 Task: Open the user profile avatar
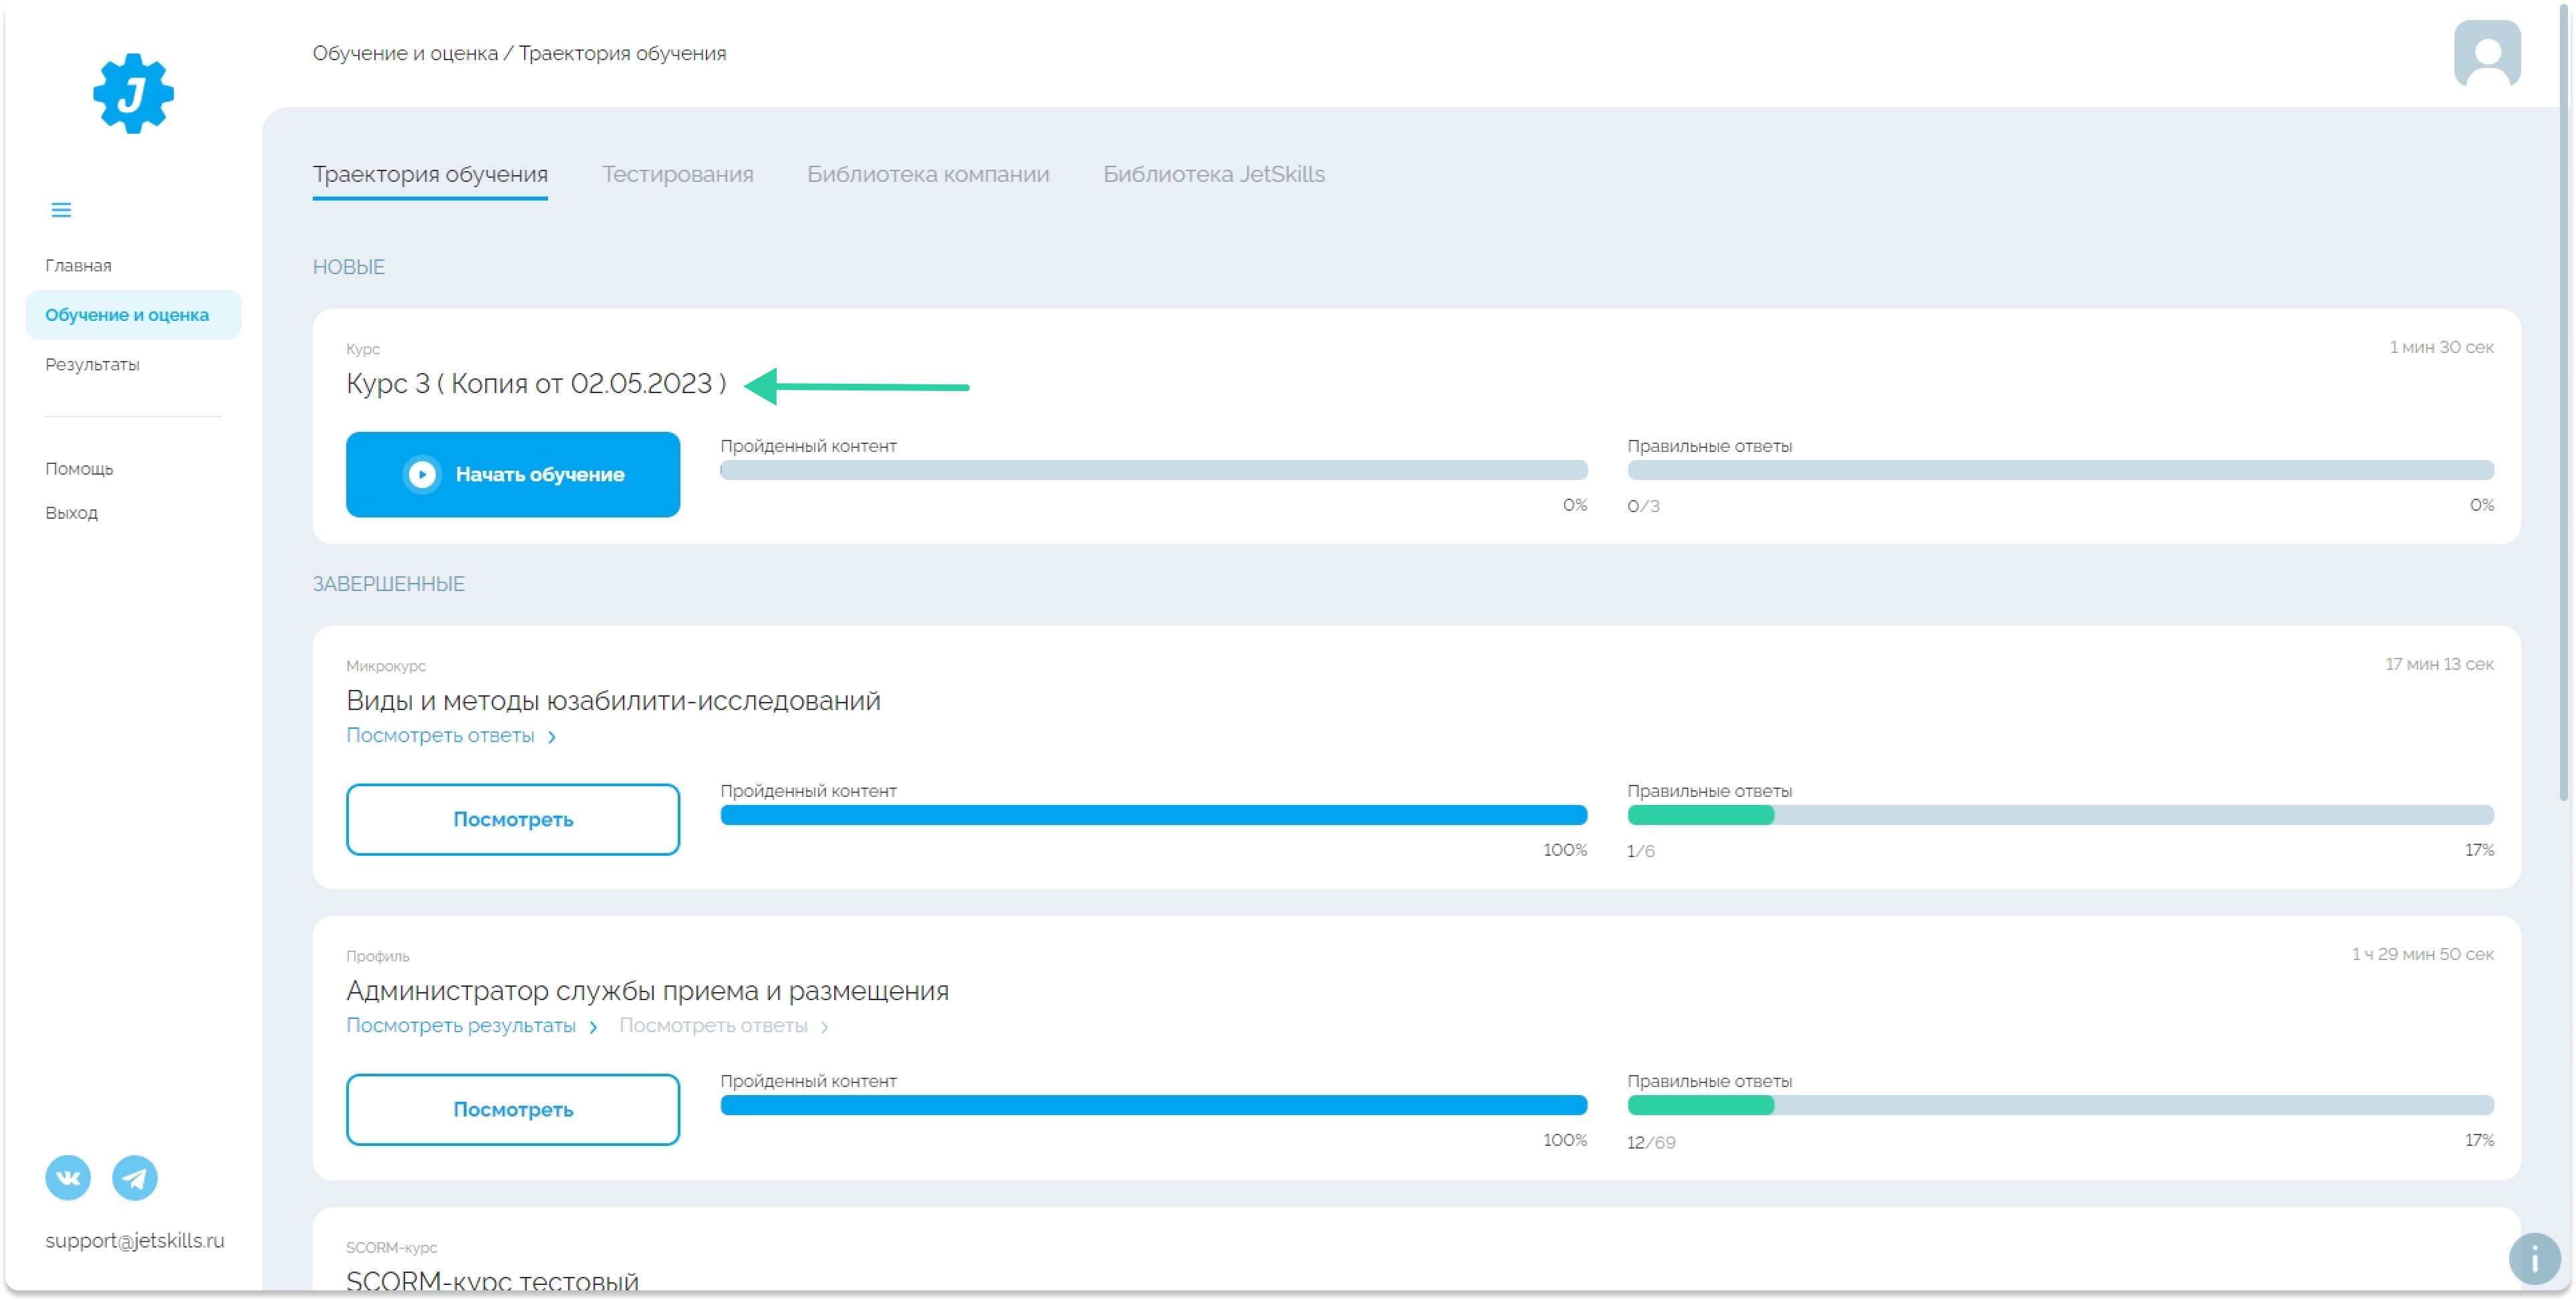(2487, 54)
